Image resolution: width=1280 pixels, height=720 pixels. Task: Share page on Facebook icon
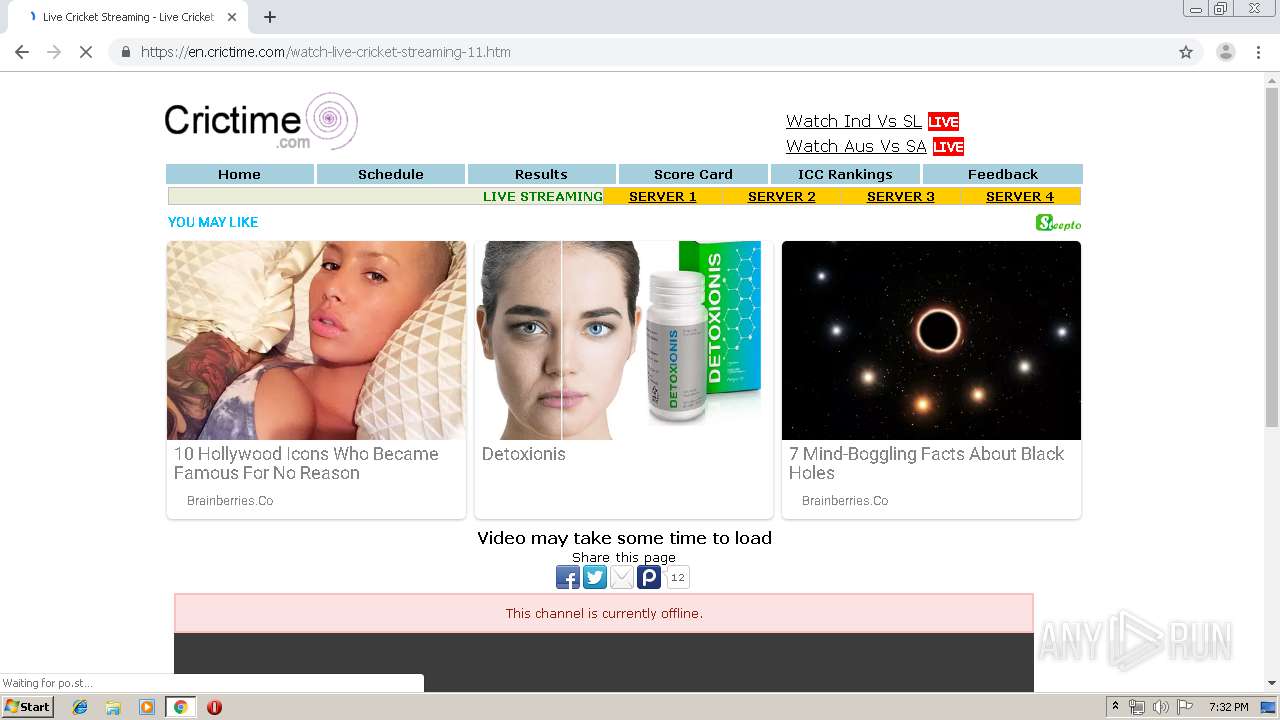coord(567,577)
